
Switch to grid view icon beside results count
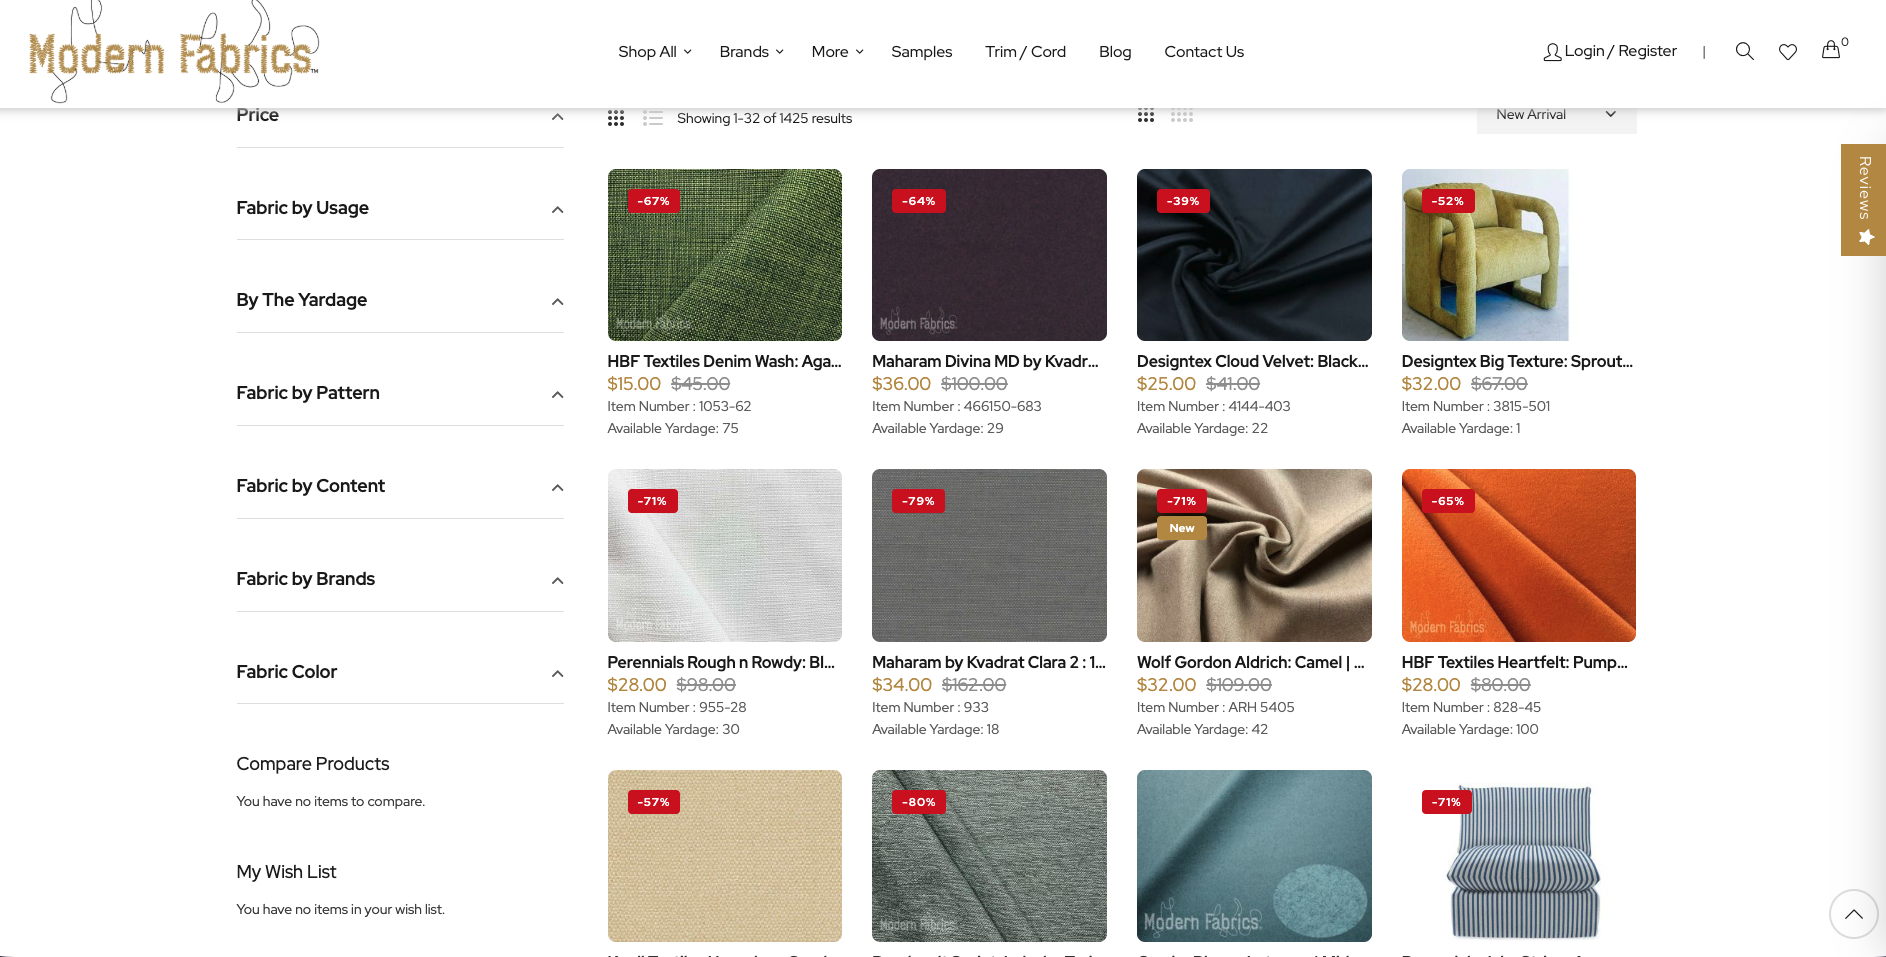[616, 118]
